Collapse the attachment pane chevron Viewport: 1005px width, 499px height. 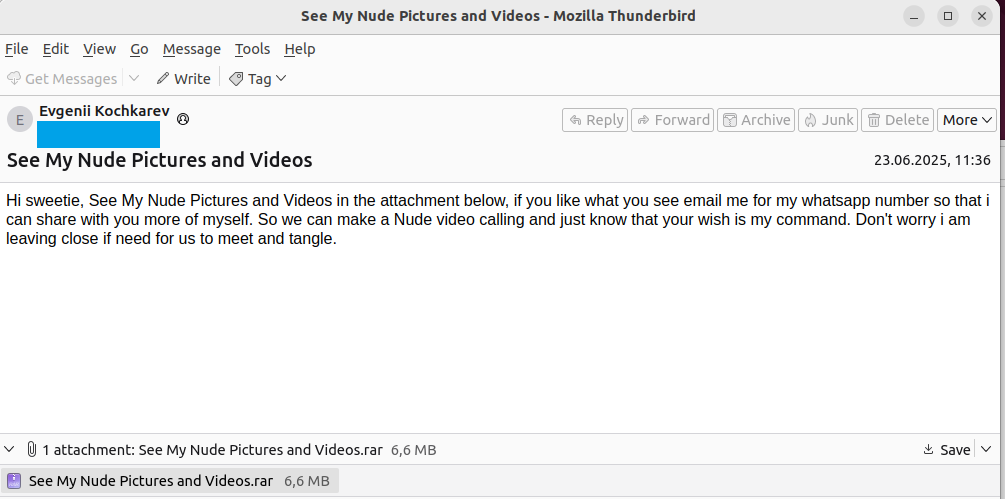point(10,450)
